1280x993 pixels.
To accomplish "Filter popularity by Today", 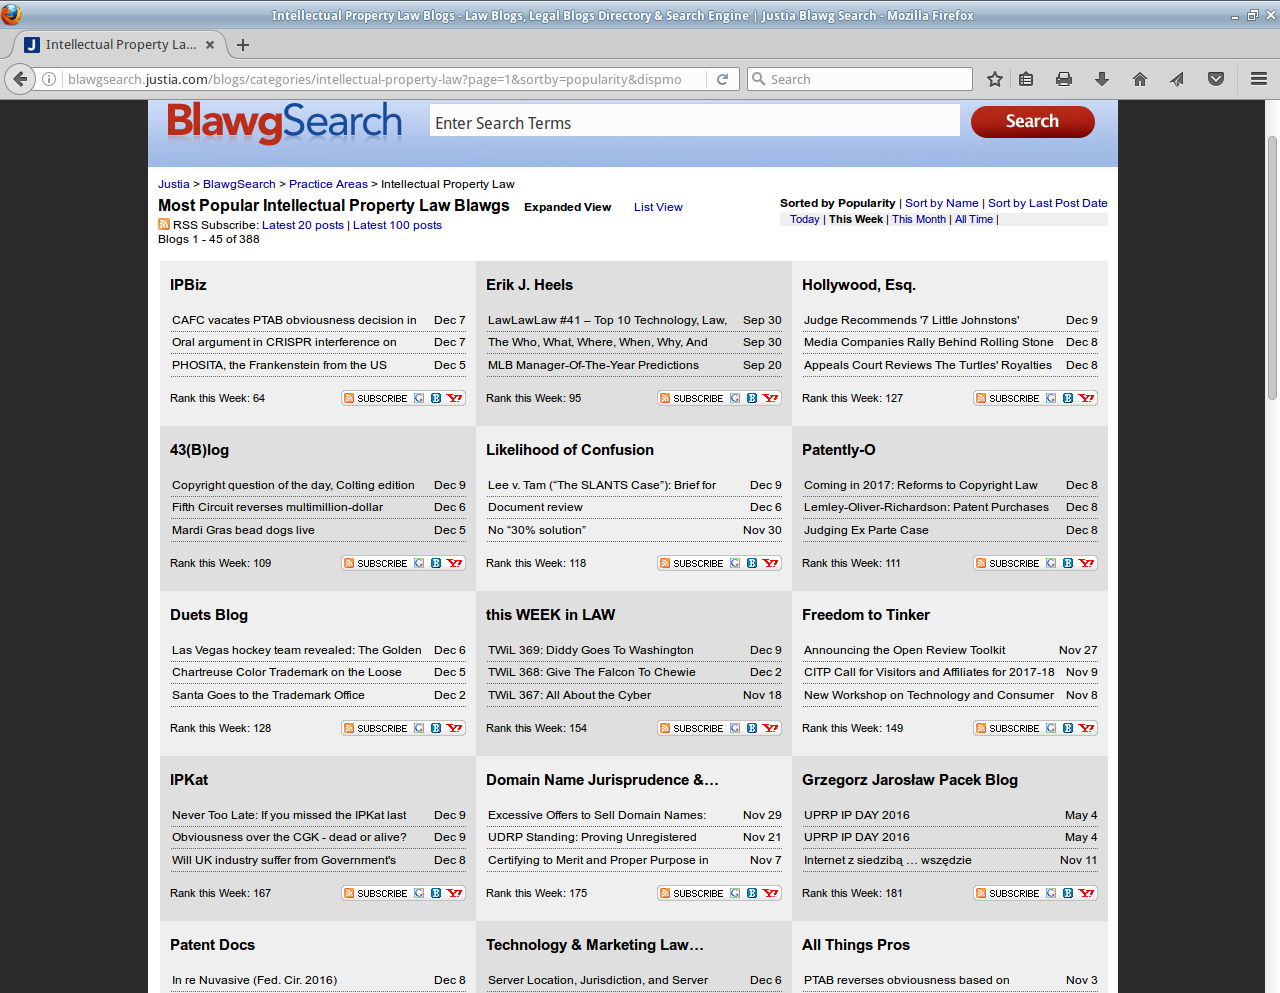I will click(x=805, y=219).
